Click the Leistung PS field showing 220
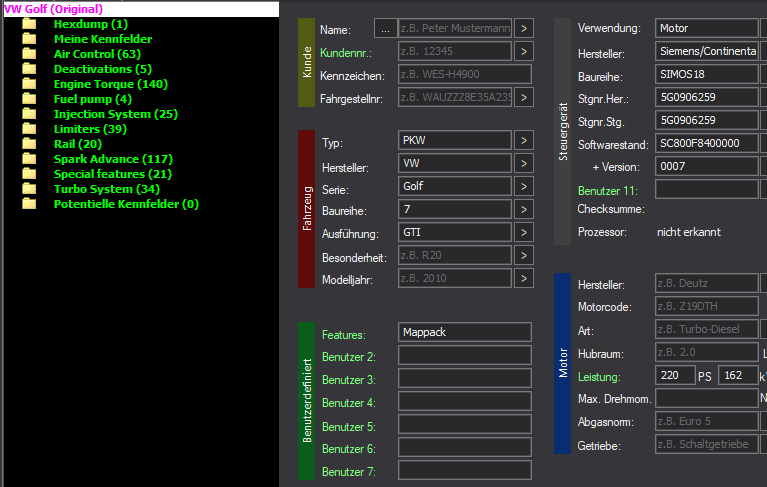Viewport: 767px width, 487px height. (675, 375)
